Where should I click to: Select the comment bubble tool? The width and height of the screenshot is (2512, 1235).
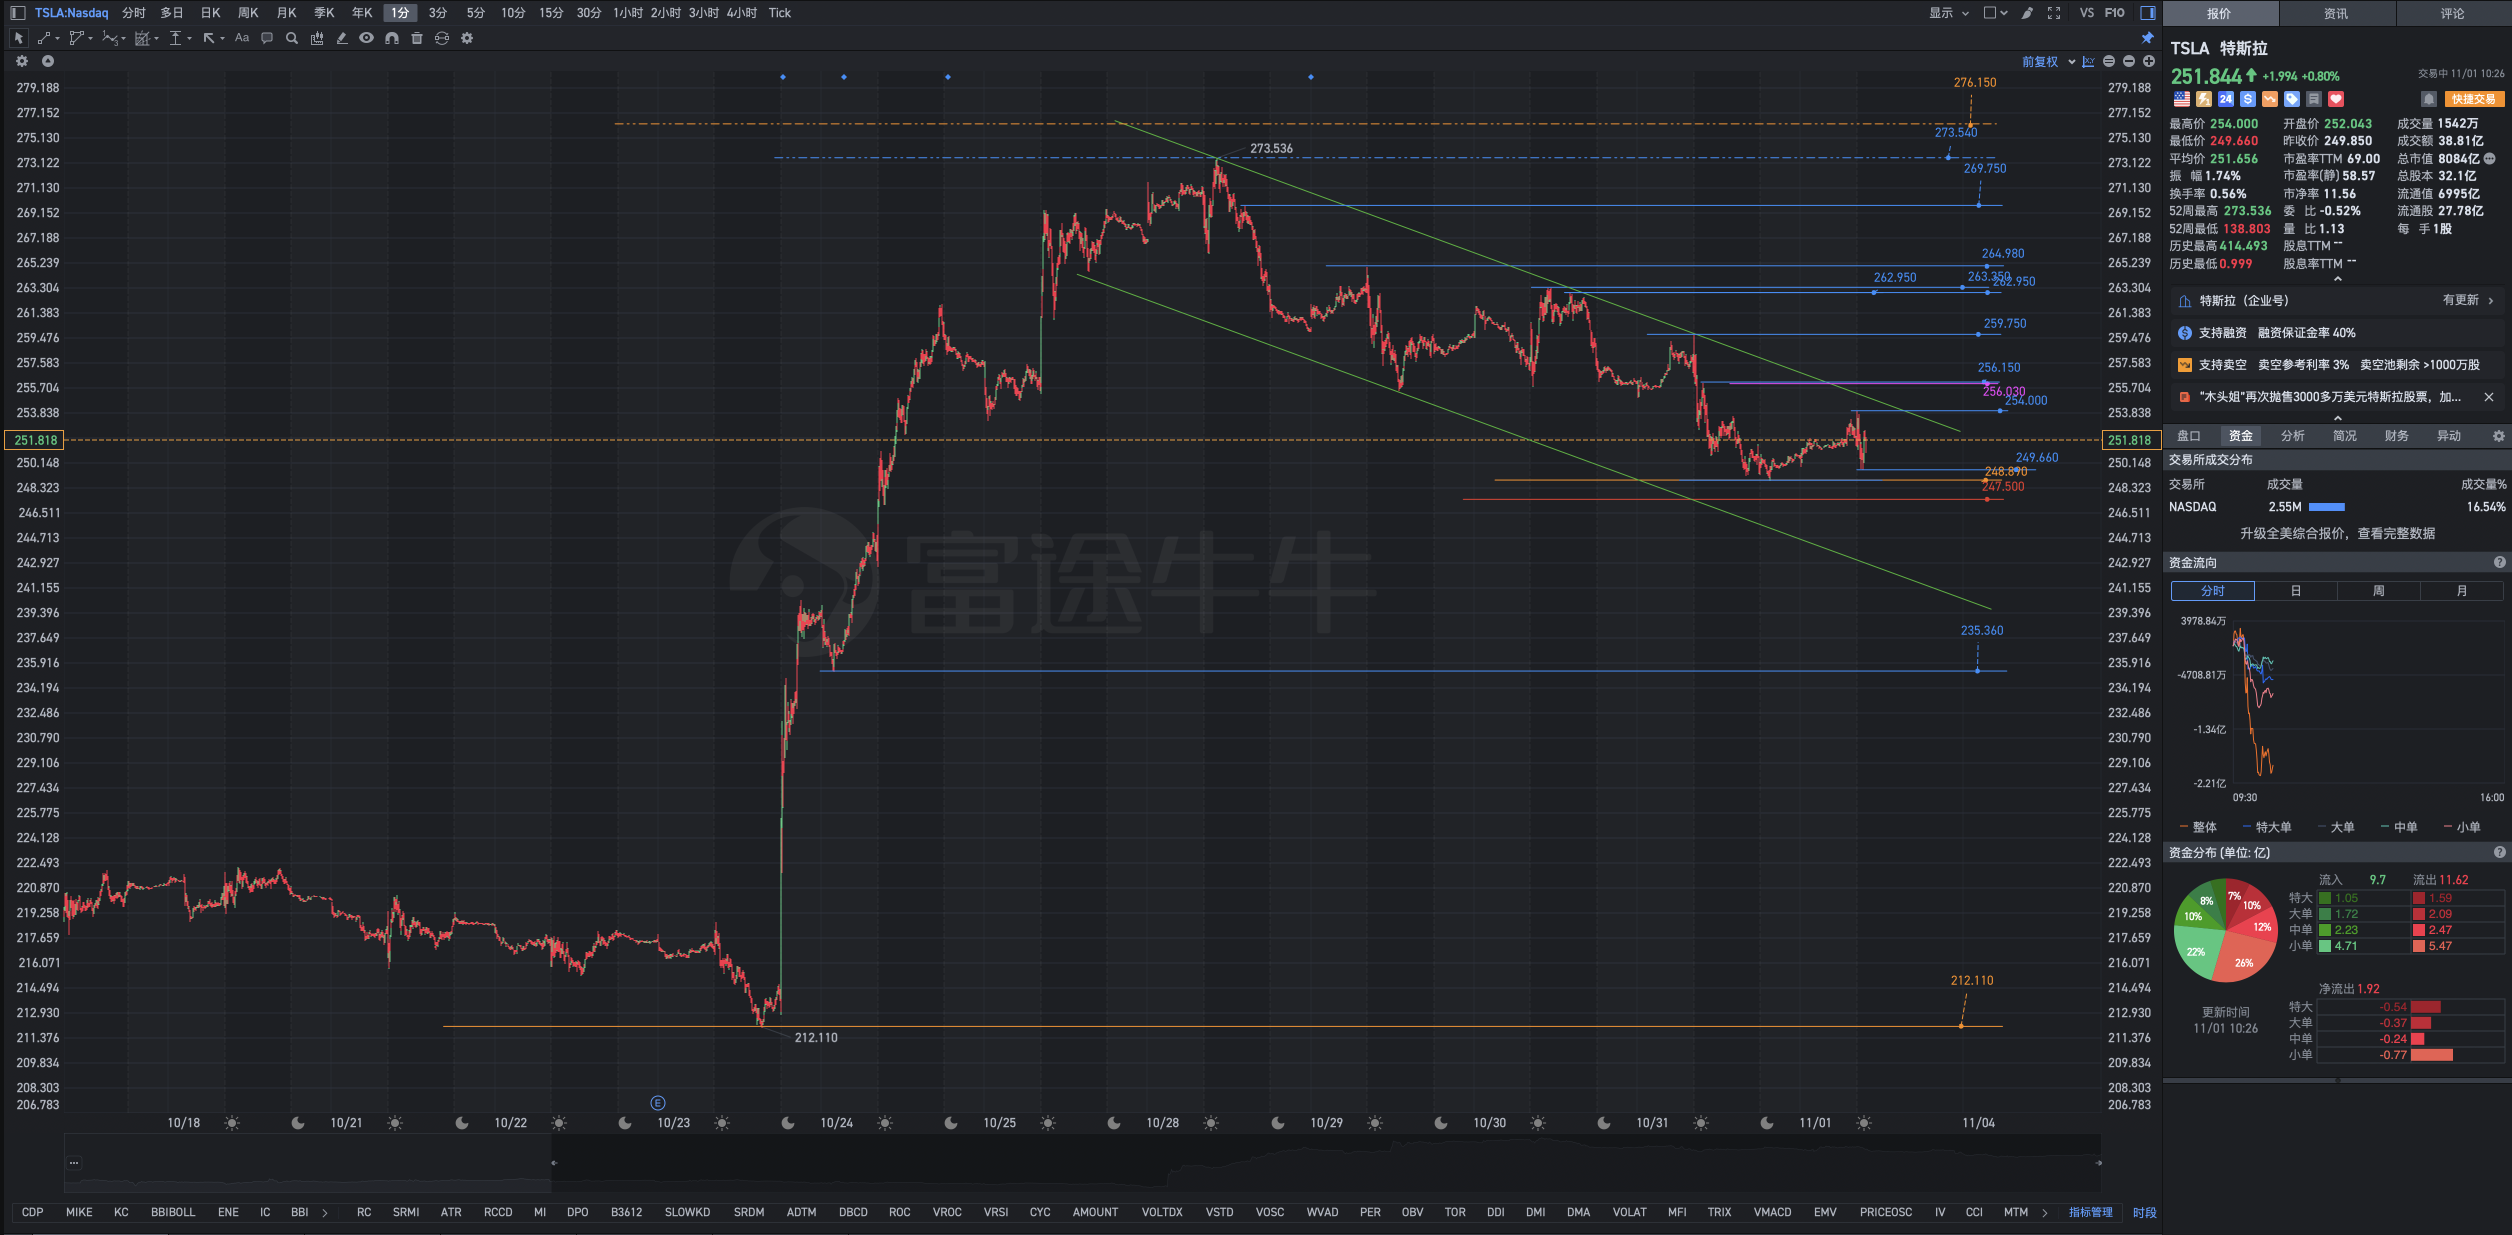pyautogui.click(x=267, y=38)
